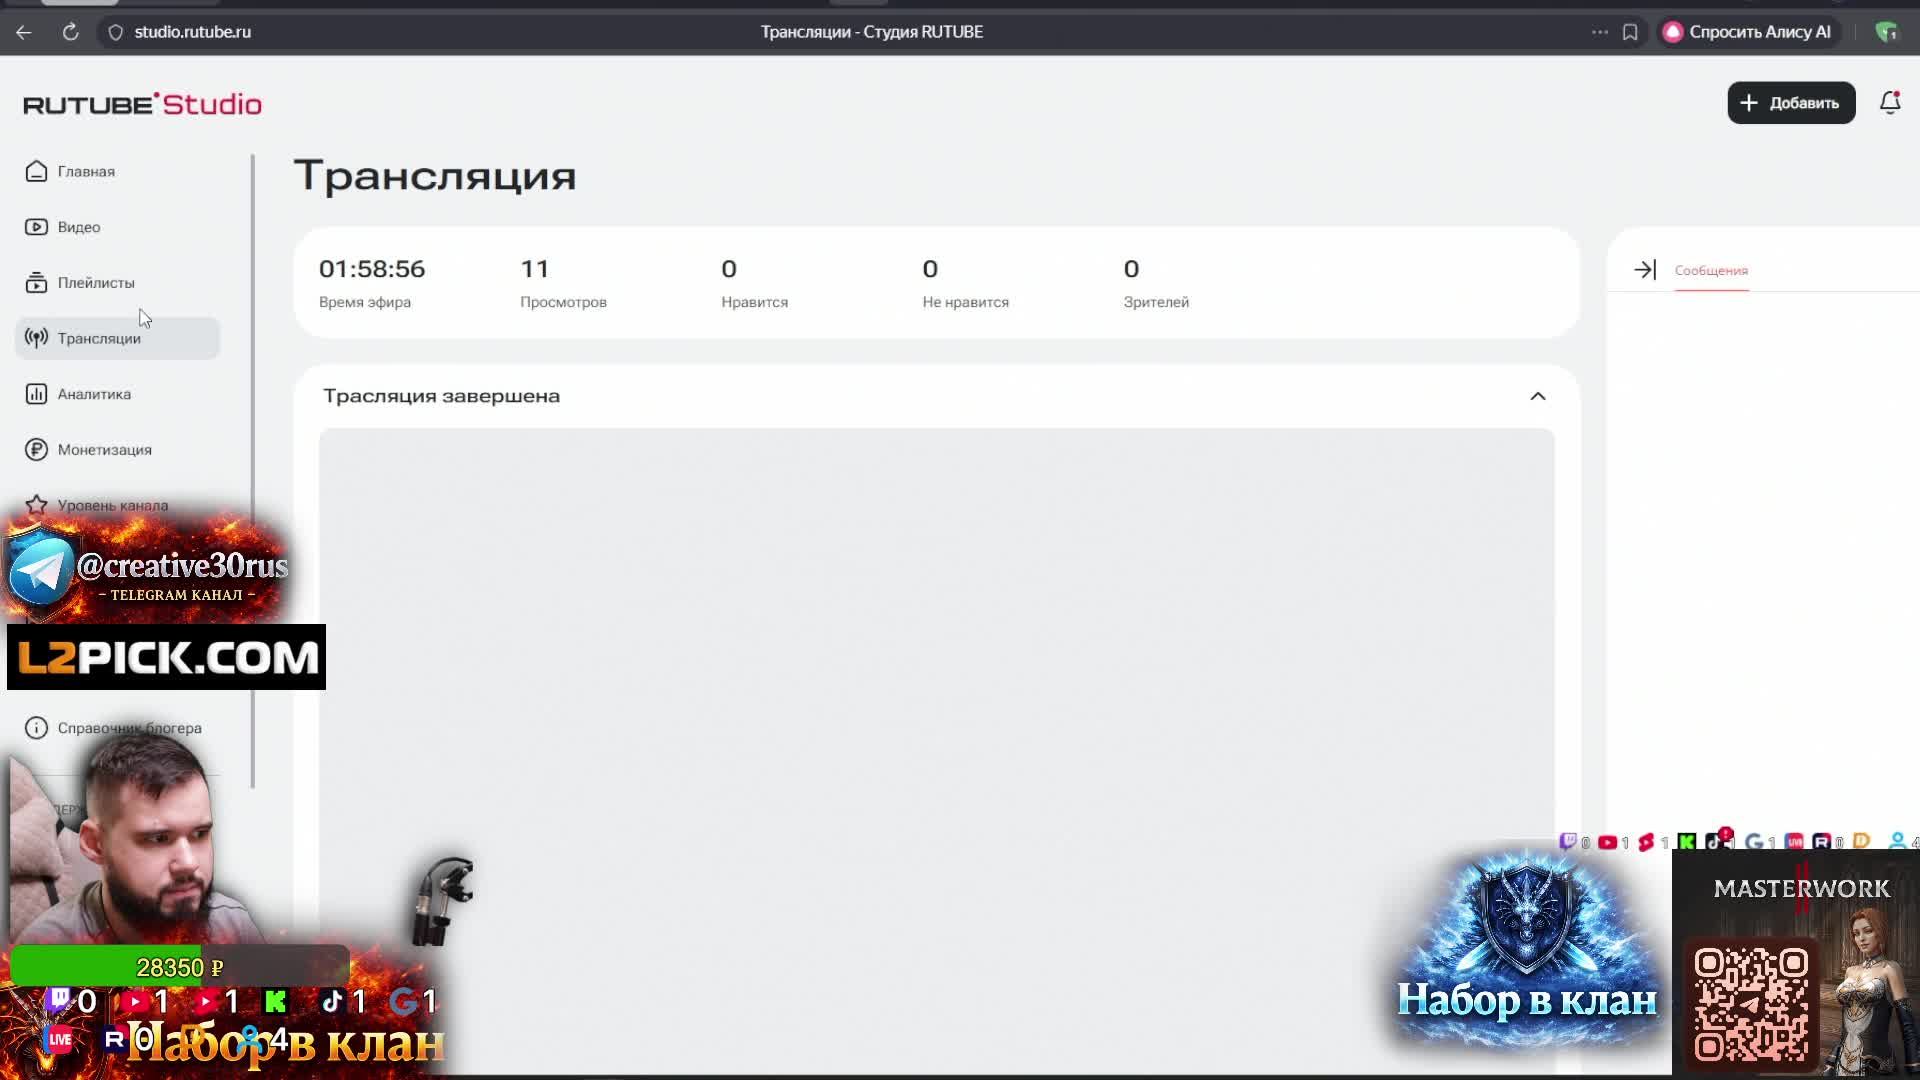Click the notifications bell icon
Image resolution: width=1920 pixels, height=1080 pixels.
1889,103
